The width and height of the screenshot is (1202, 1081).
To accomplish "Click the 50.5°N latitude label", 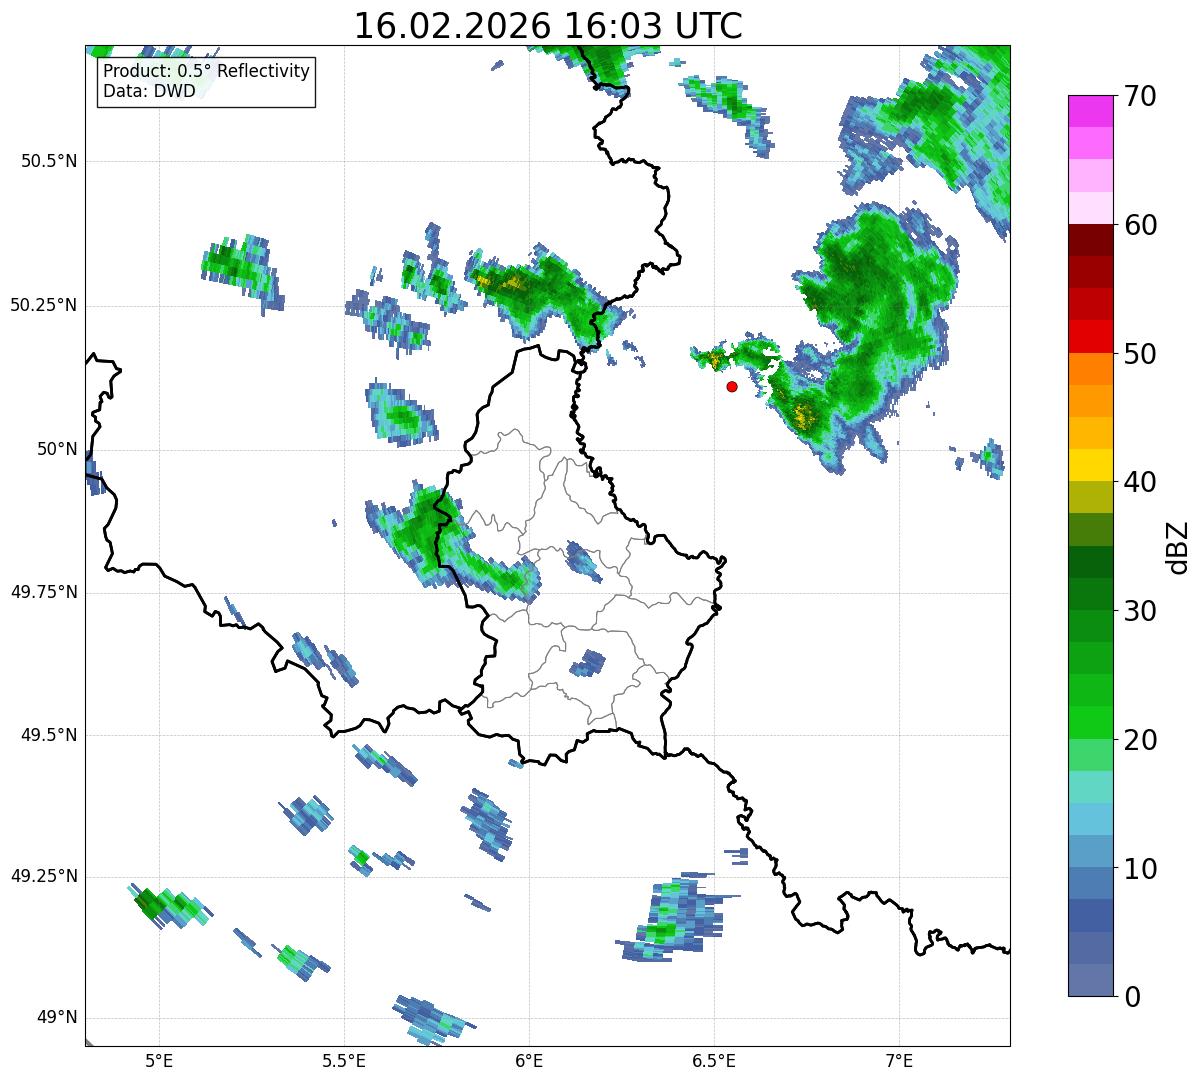I will 49,161.
